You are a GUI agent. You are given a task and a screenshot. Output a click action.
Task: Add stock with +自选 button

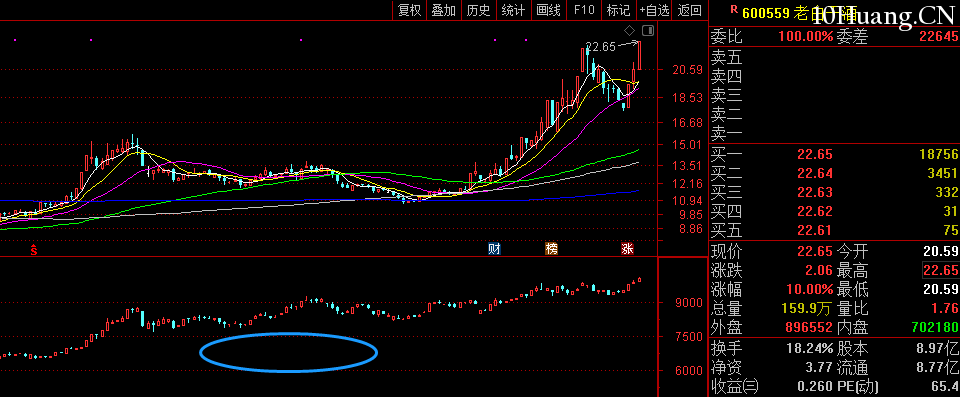pyautogui.click(x=654, y=10)
